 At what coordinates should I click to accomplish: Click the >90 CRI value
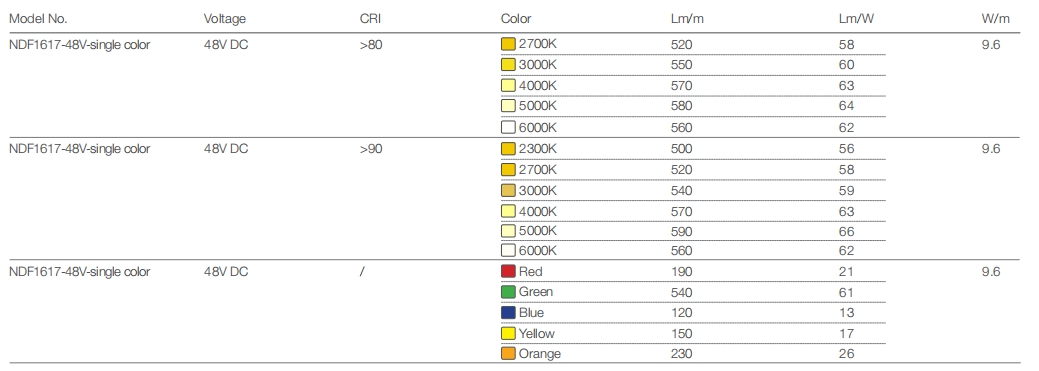point(371,148)
